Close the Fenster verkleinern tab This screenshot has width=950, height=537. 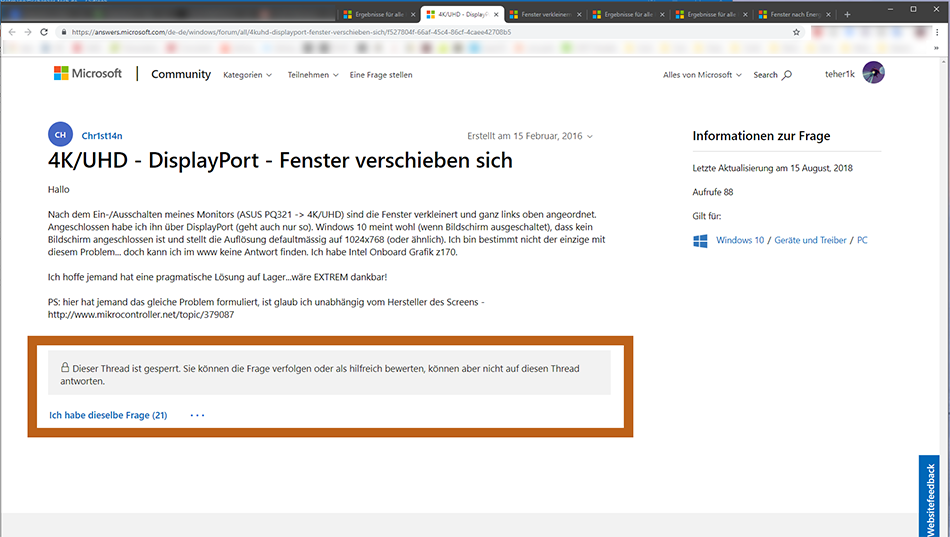579,15
